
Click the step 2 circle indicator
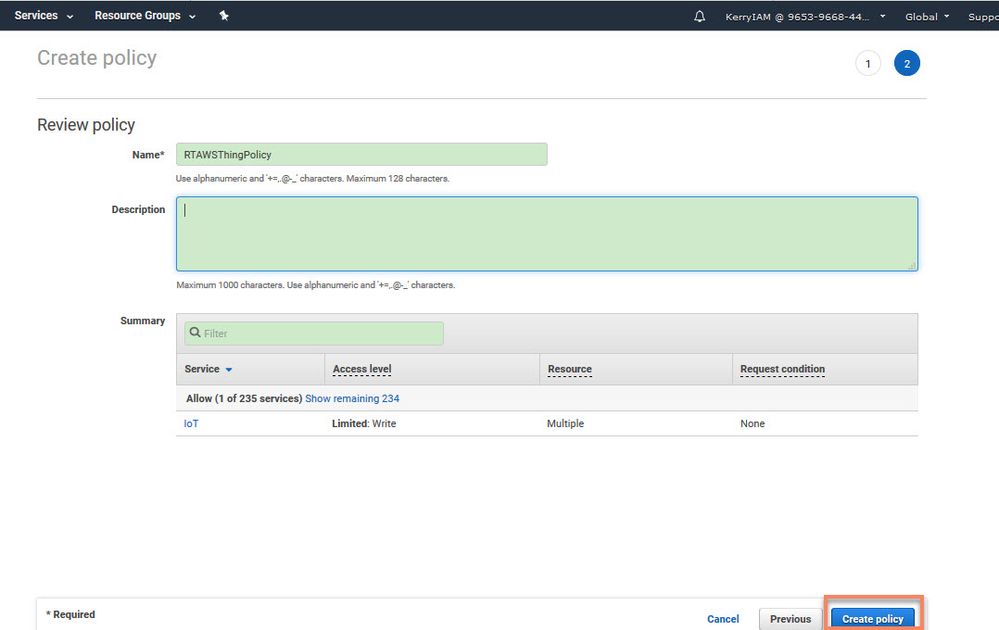(x=907, y=64)
